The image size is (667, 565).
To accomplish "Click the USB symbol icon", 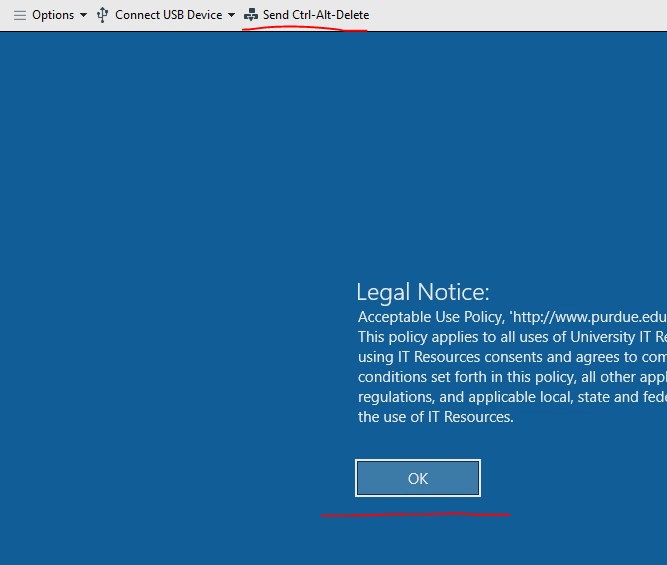I will (x=102, y=15).
